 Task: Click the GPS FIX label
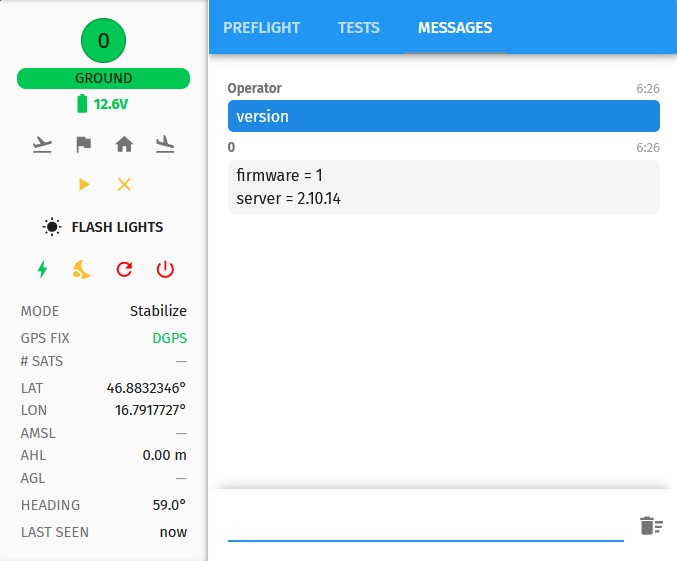point(45,338)
